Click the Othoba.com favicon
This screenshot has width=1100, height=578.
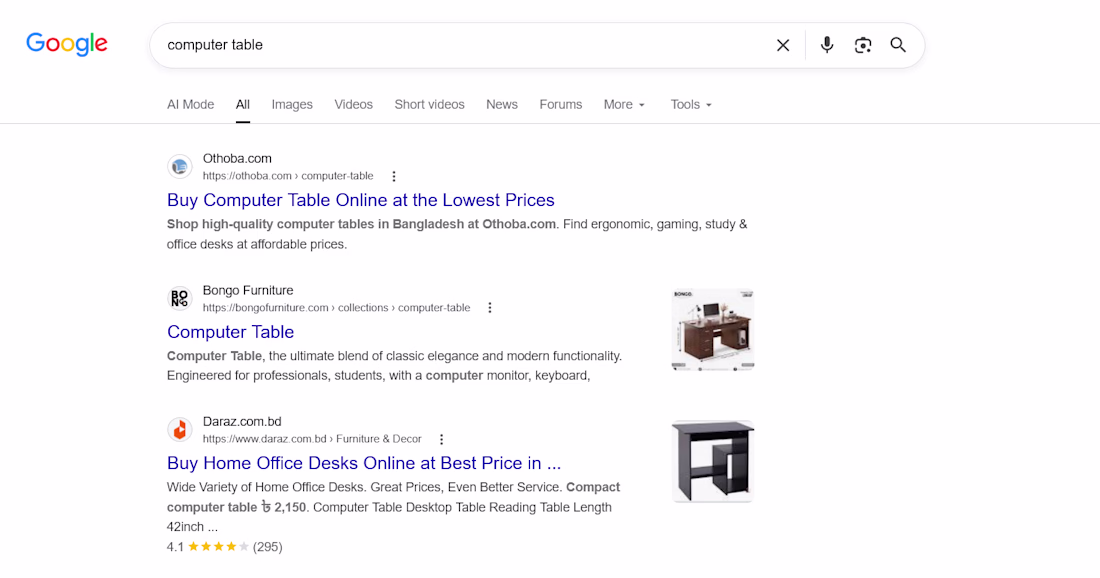click(x=180, y=167)
